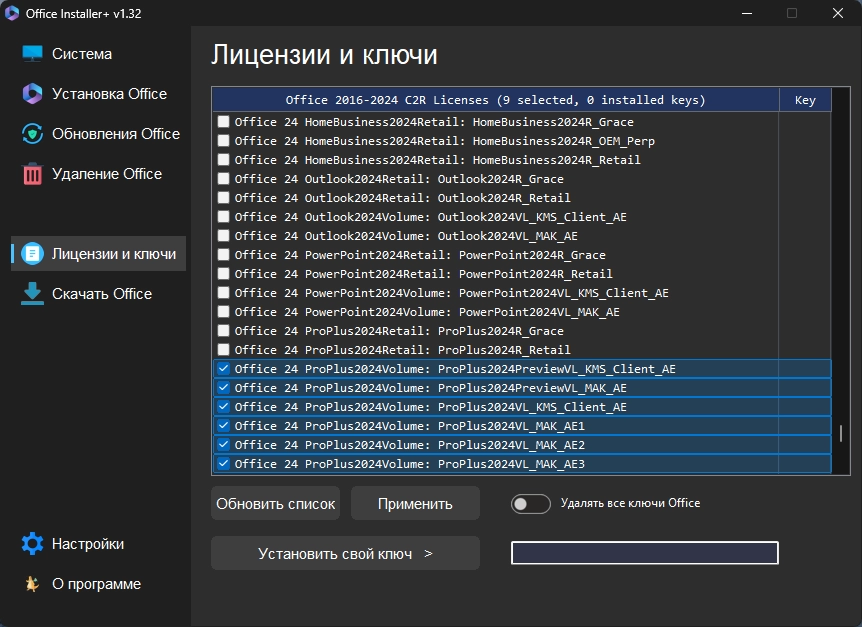Click the Настройки gear icon
This screenshot has width=862, height=627.
pyautogui.click(x=33, y=544)
